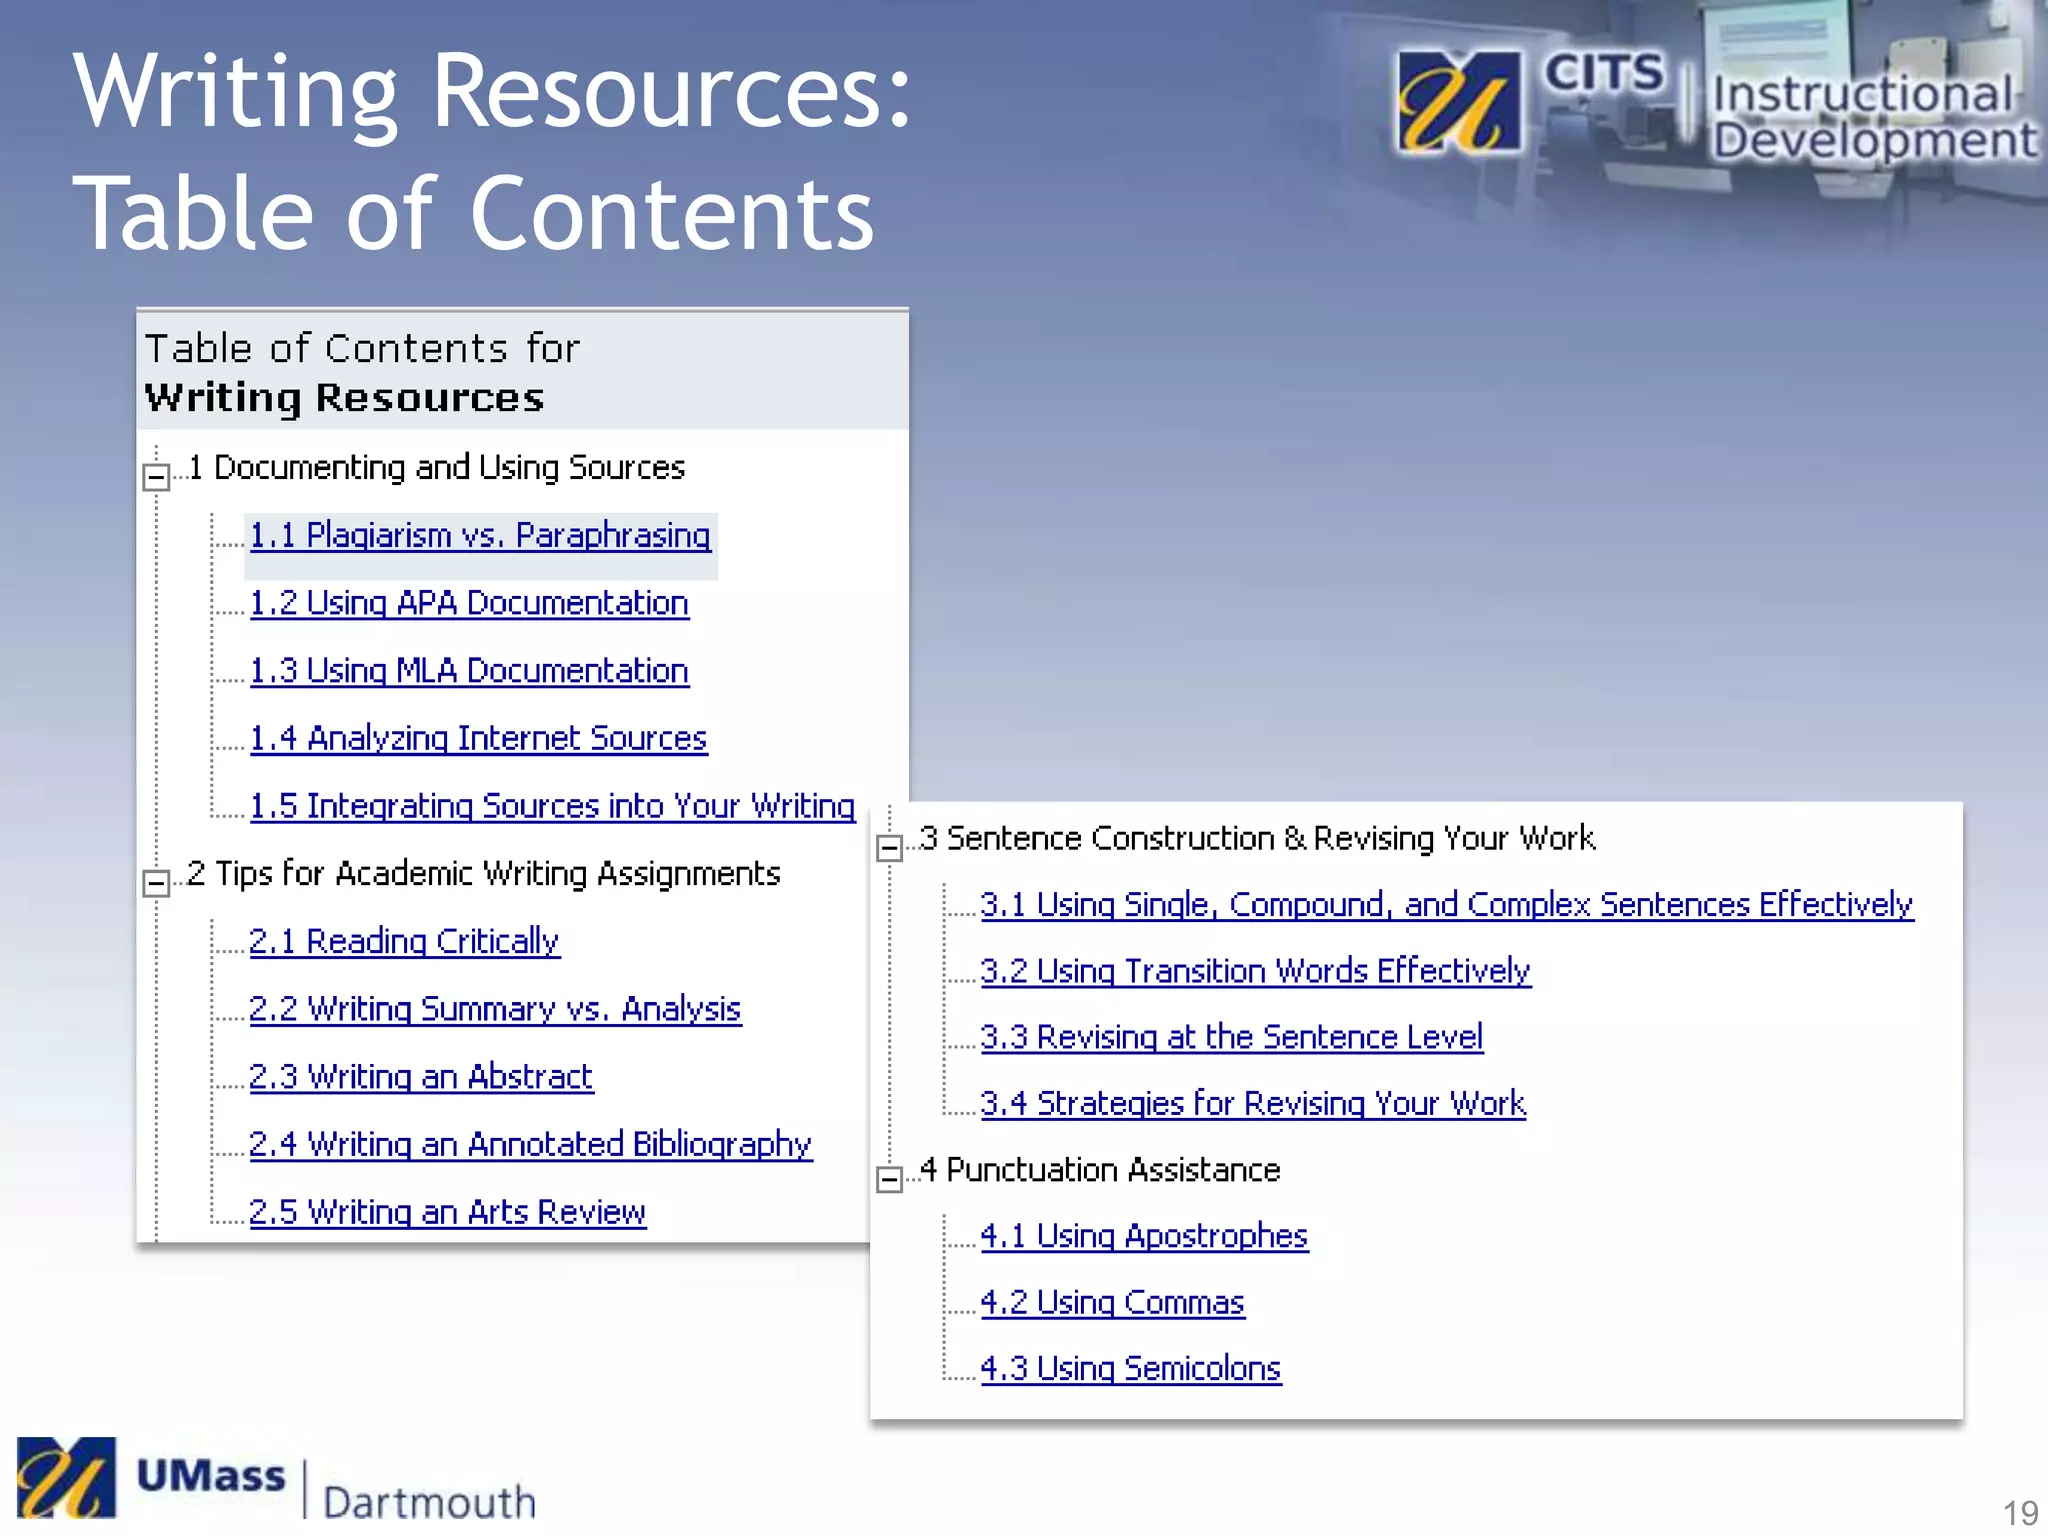Click 'Instructional Development' header text
The width and height of the screenshot is (2048, 1536).
[x=1873, y=117]
